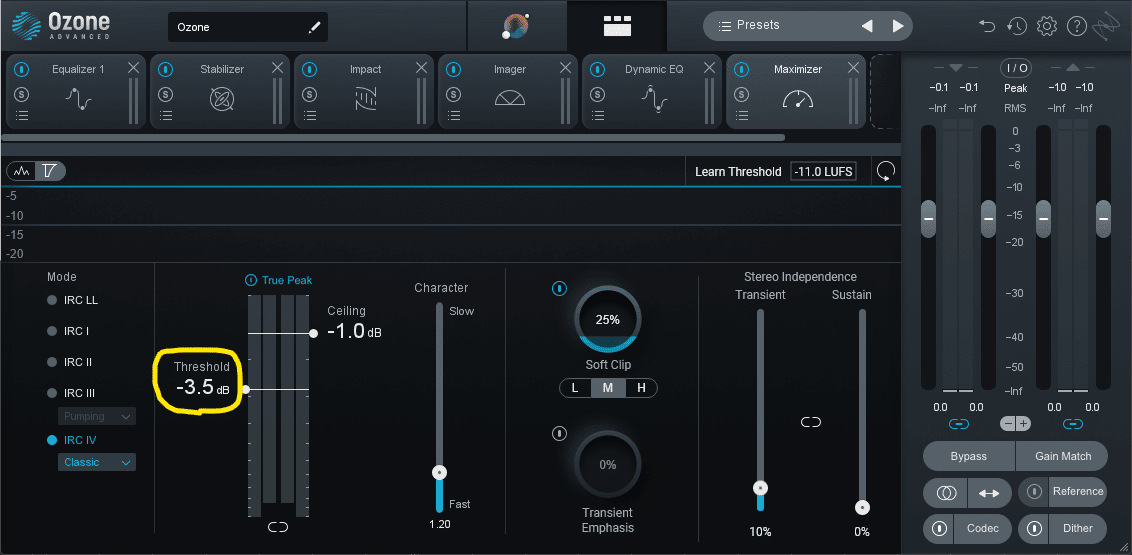The width and height of the screenshot is (1132, 555).
Task: Toggle Equalizer 1 power button
Action: pyautogui.click(x=22, y=69)
